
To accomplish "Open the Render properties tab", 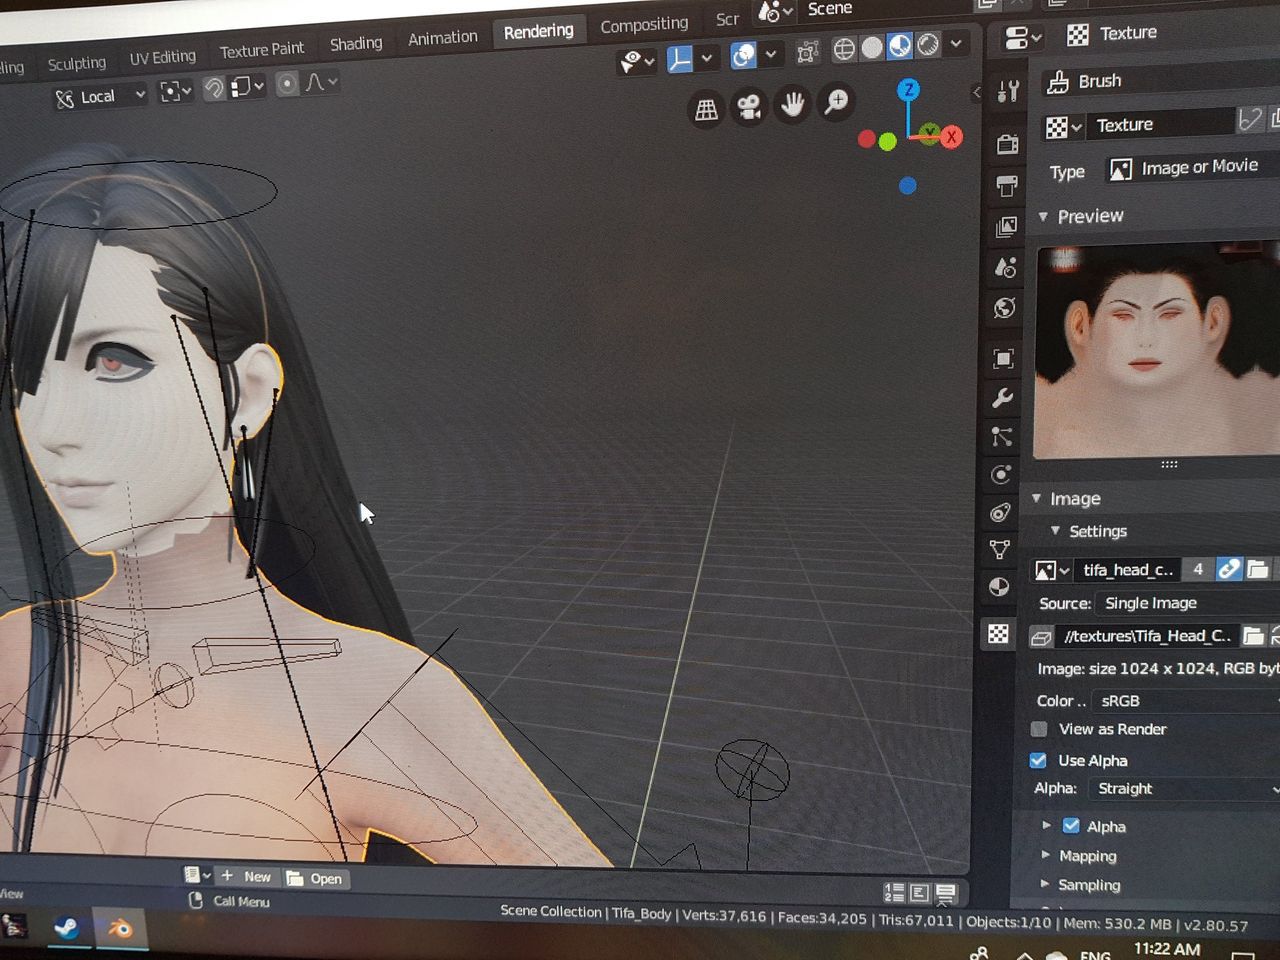I will point(1007,144).
